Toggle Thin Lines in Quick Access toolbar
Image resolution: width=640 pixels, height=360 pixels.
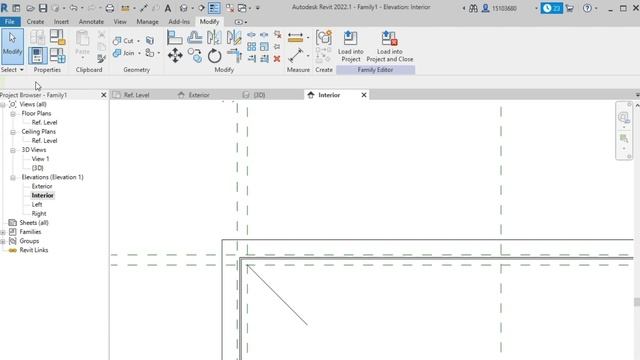214,8
